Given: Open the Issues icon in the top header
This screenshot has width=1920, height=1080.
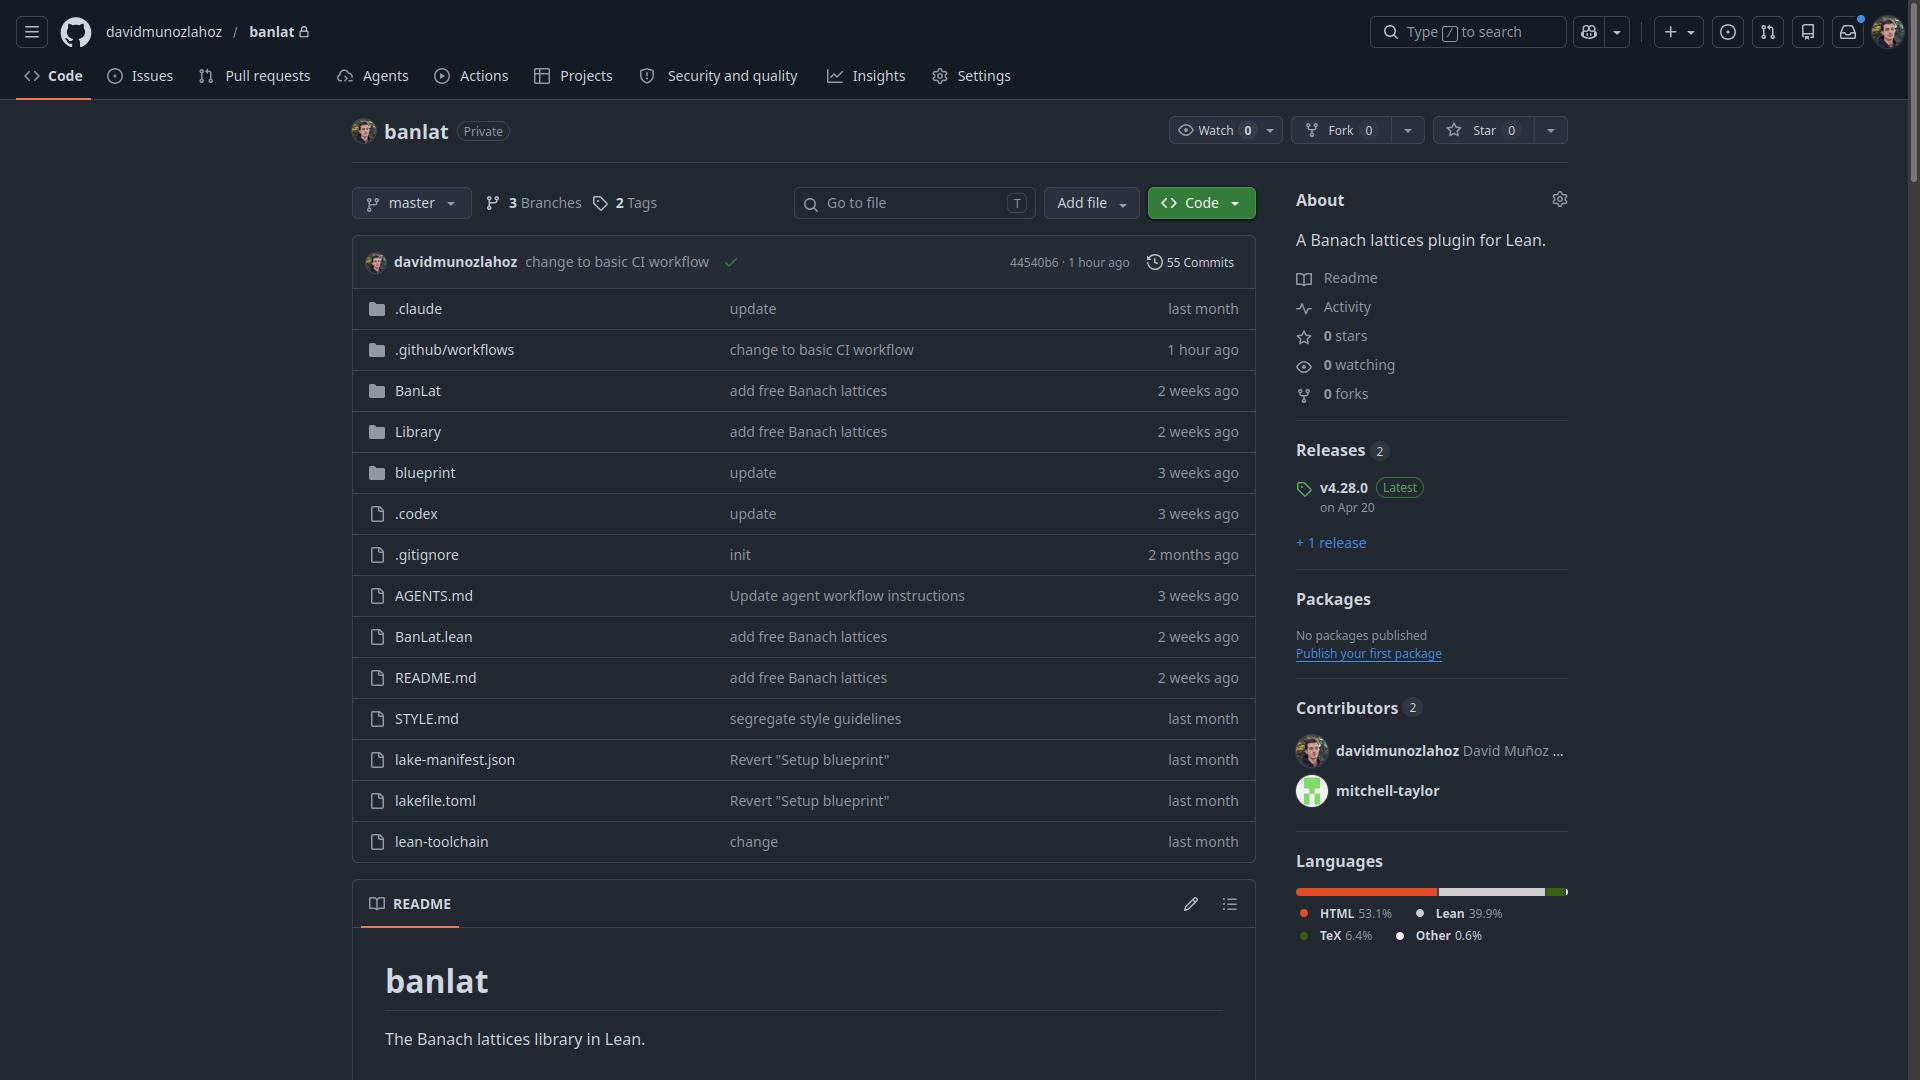Looking at the screenshot, I should [1728, 32].
